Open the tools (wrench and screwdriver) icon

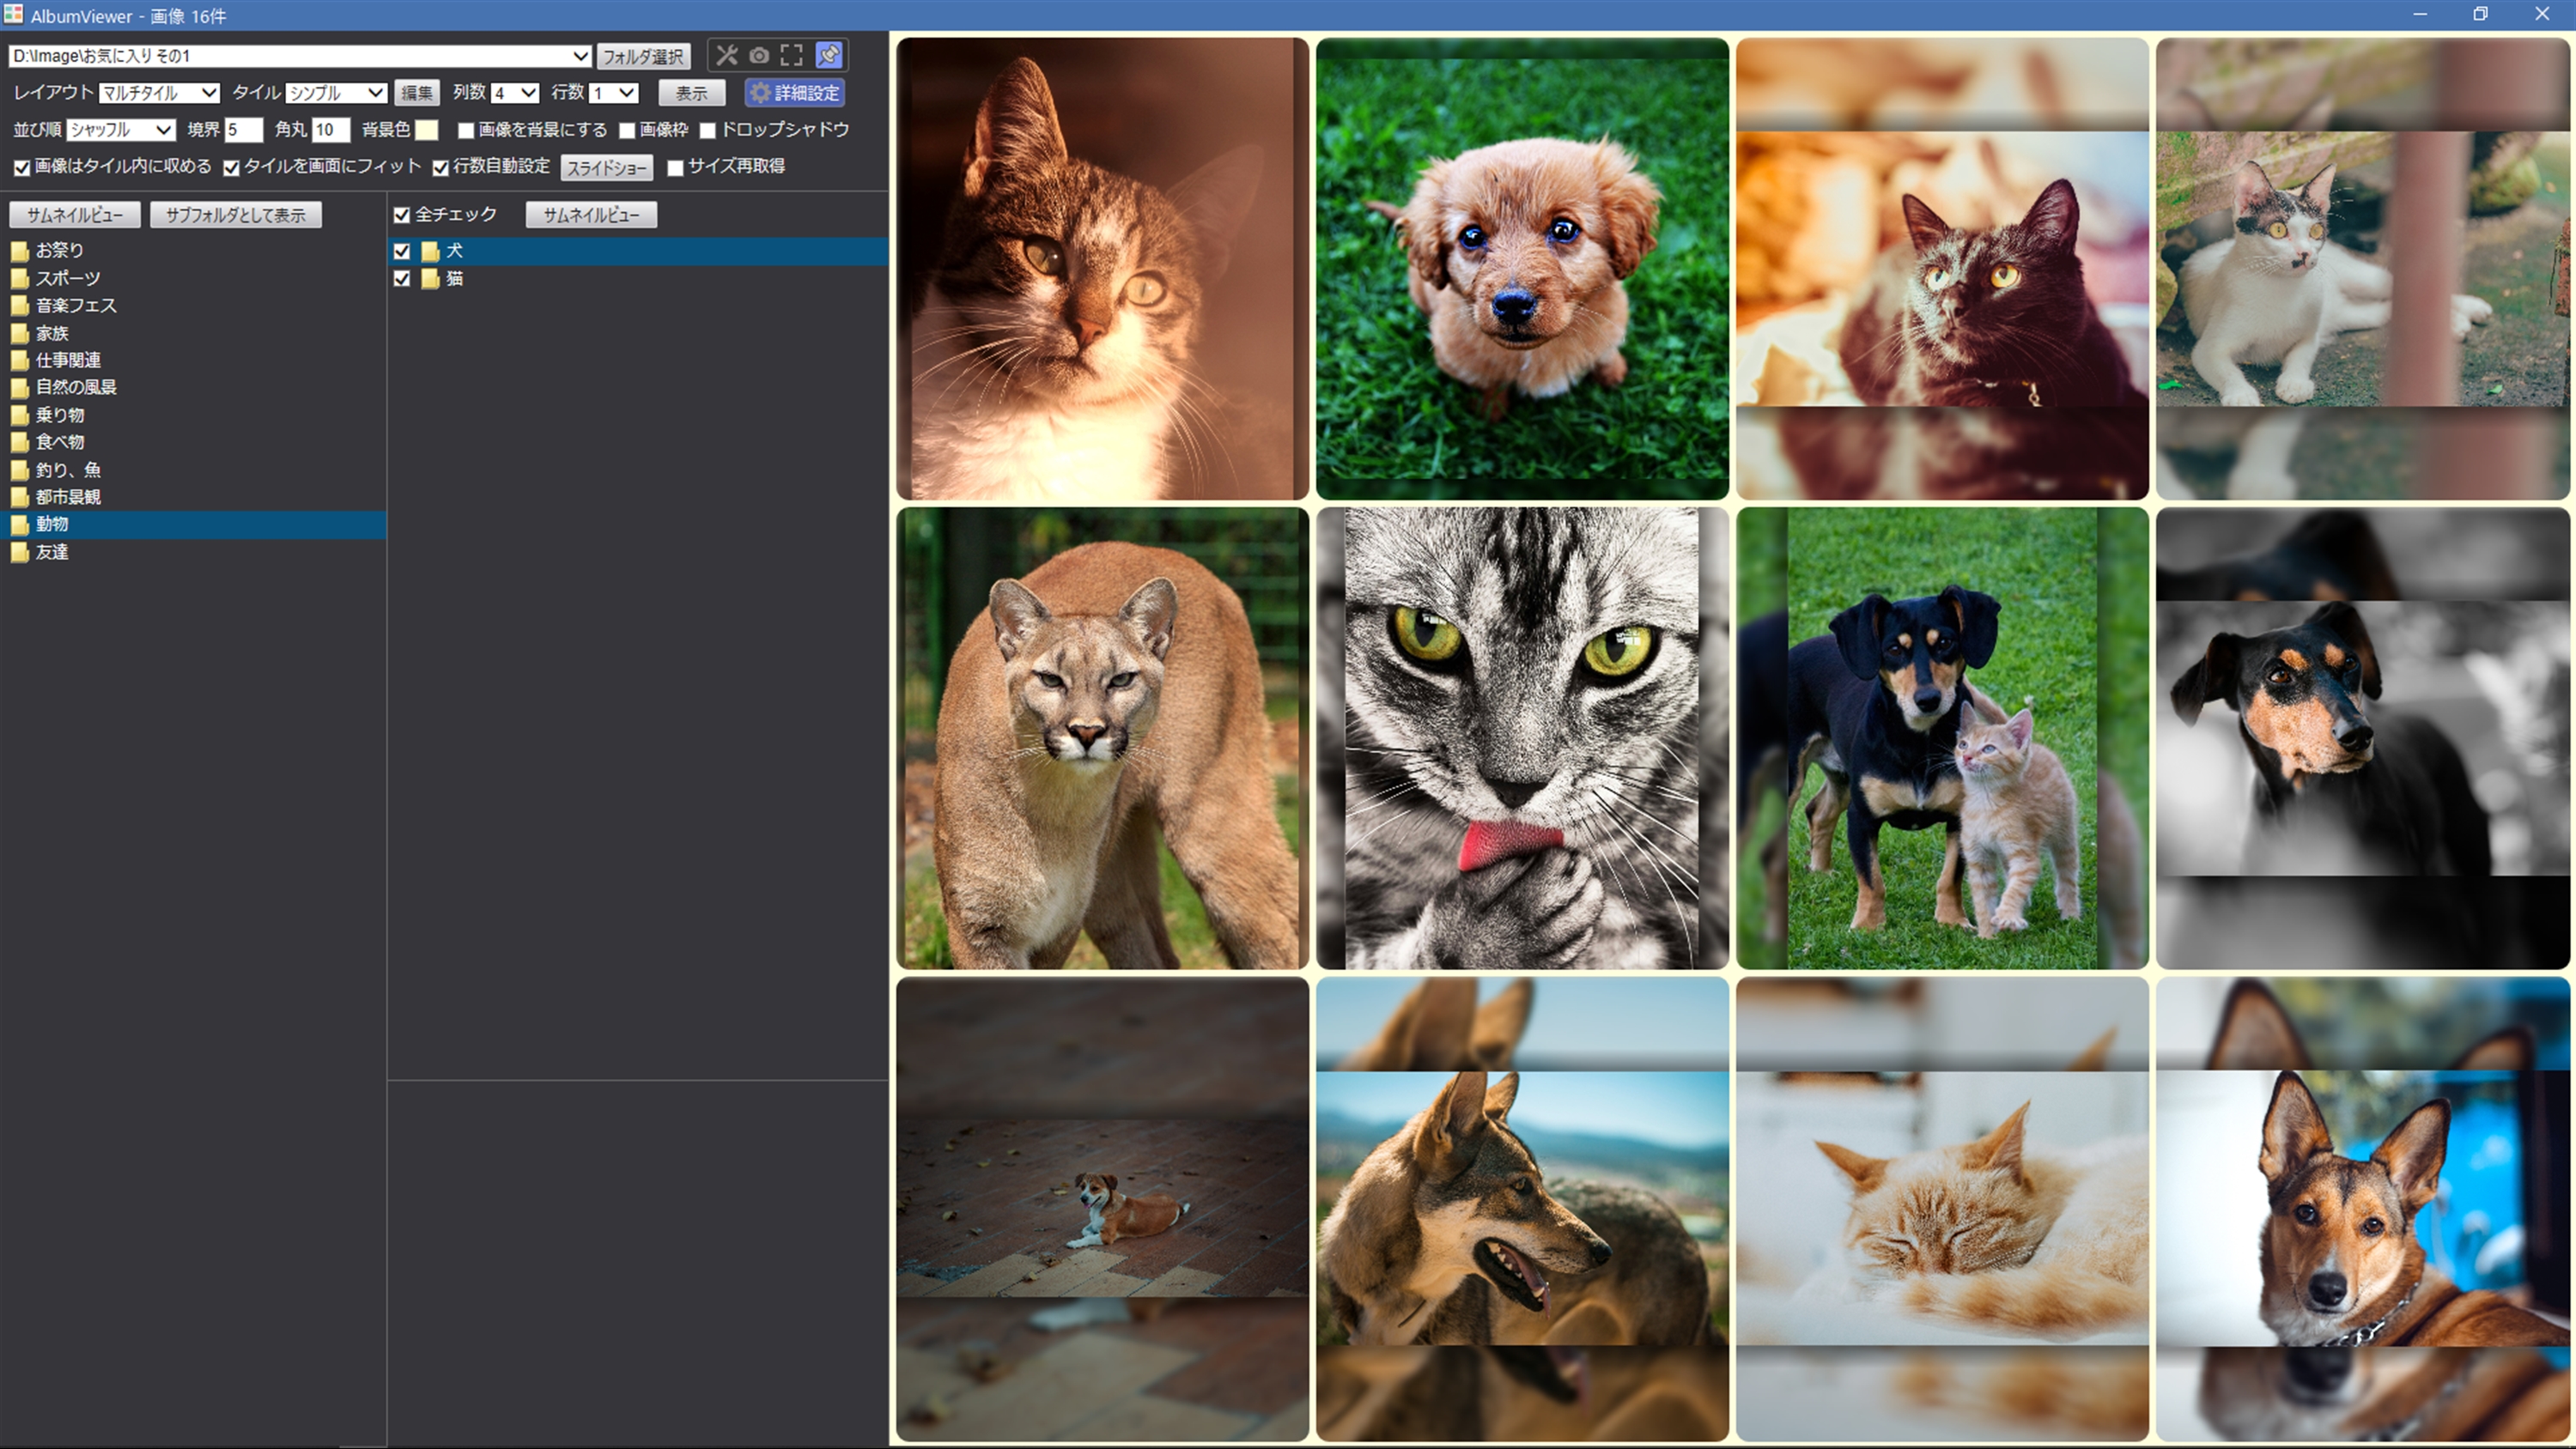click(x=727, y=56)
